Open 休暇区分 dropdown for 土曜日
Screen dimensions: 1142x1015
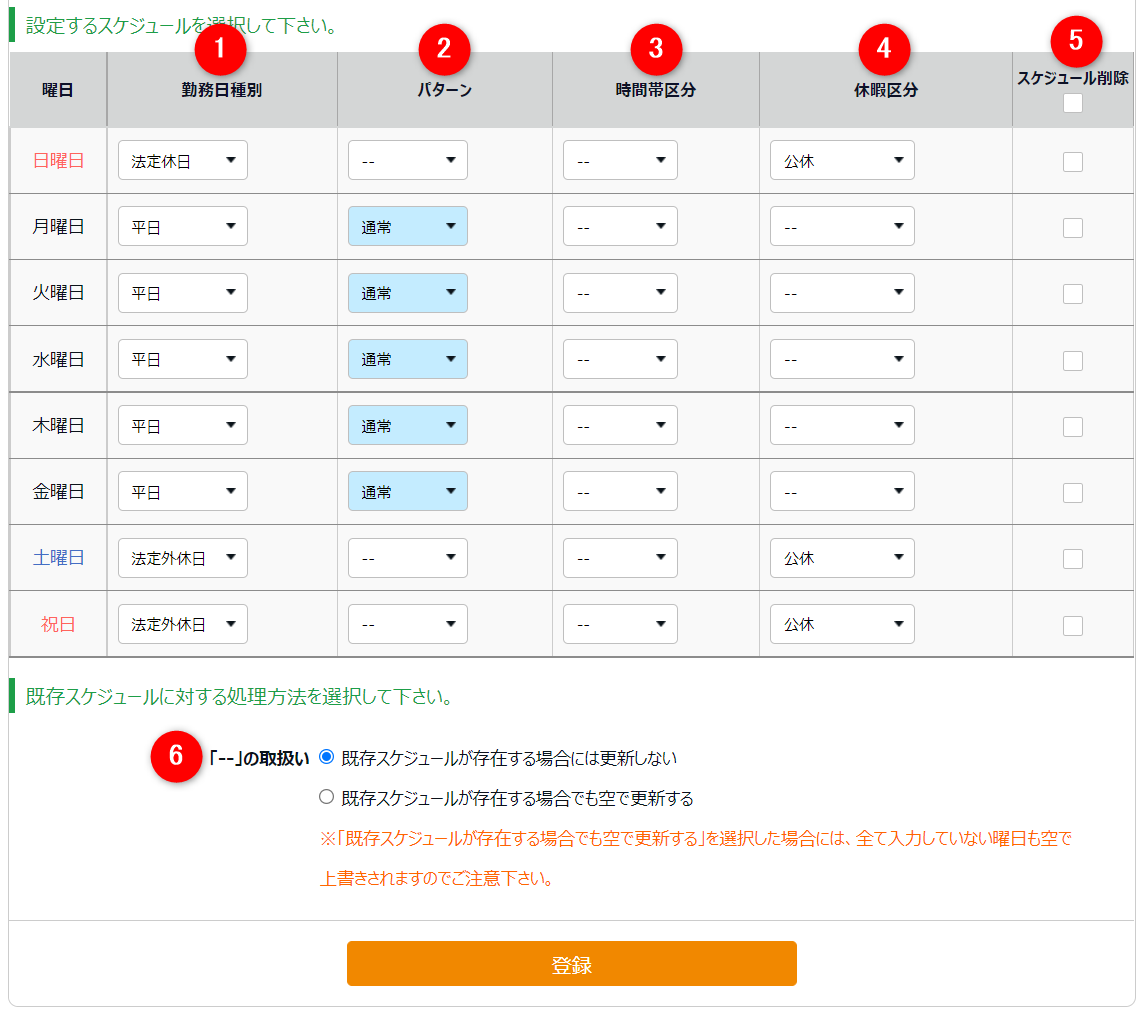pyautogui.click(x=842, y=558)
